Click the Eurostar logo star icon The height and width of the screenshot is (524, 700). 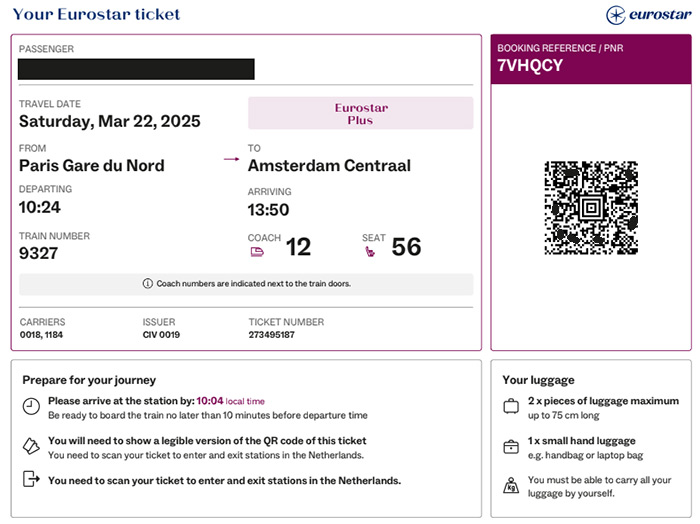616,15
